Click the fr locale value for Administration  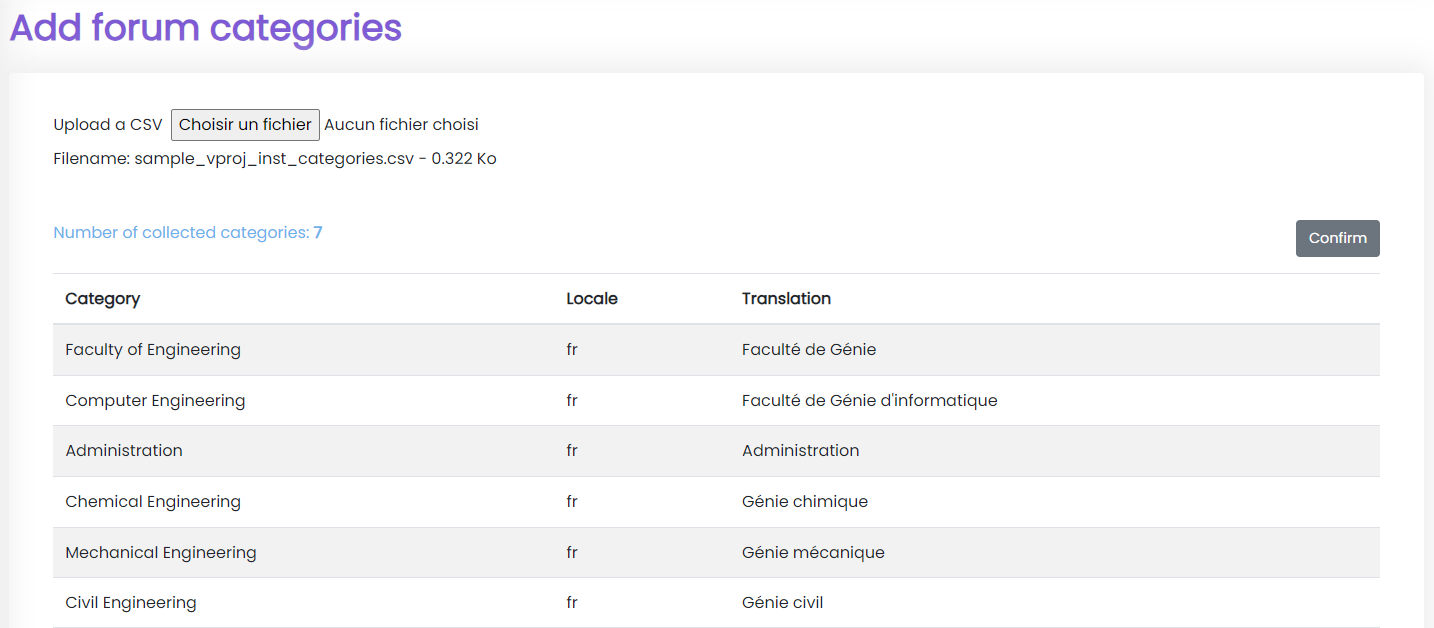(x=571, y=450)
